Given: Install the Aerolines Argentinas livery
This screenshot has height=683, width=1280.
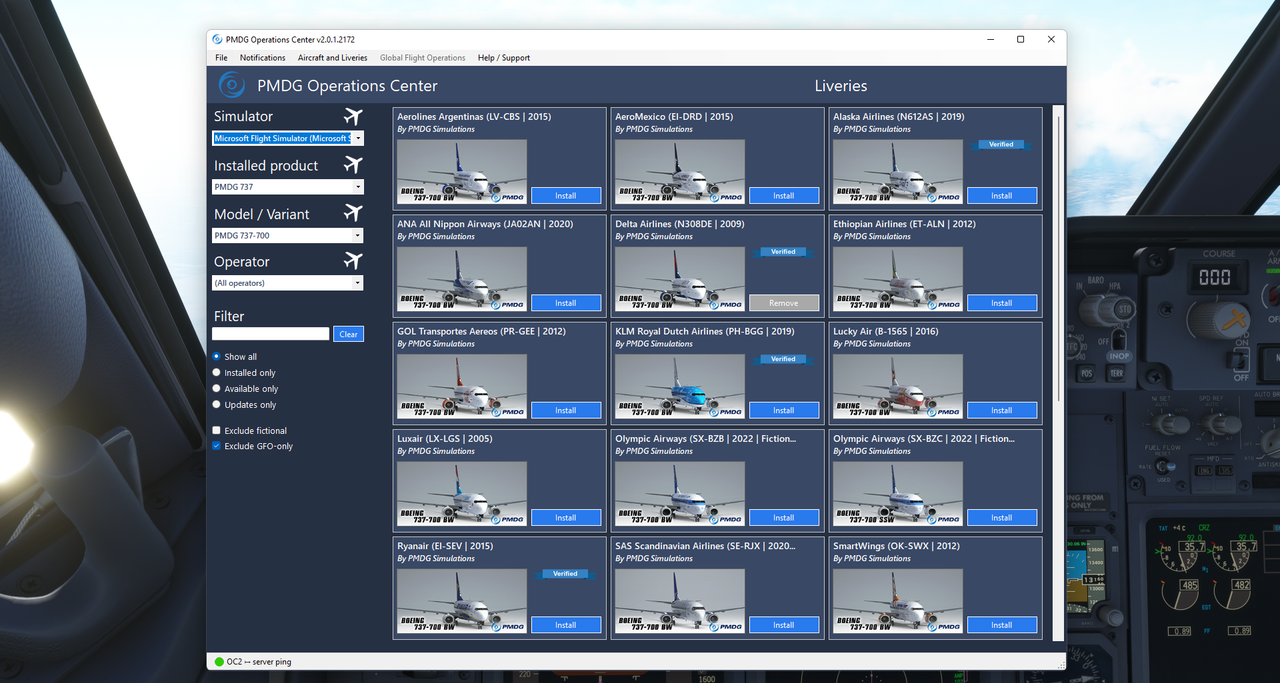Looking at the screenshot, I should pyautogui.click(x=566, y=196).
